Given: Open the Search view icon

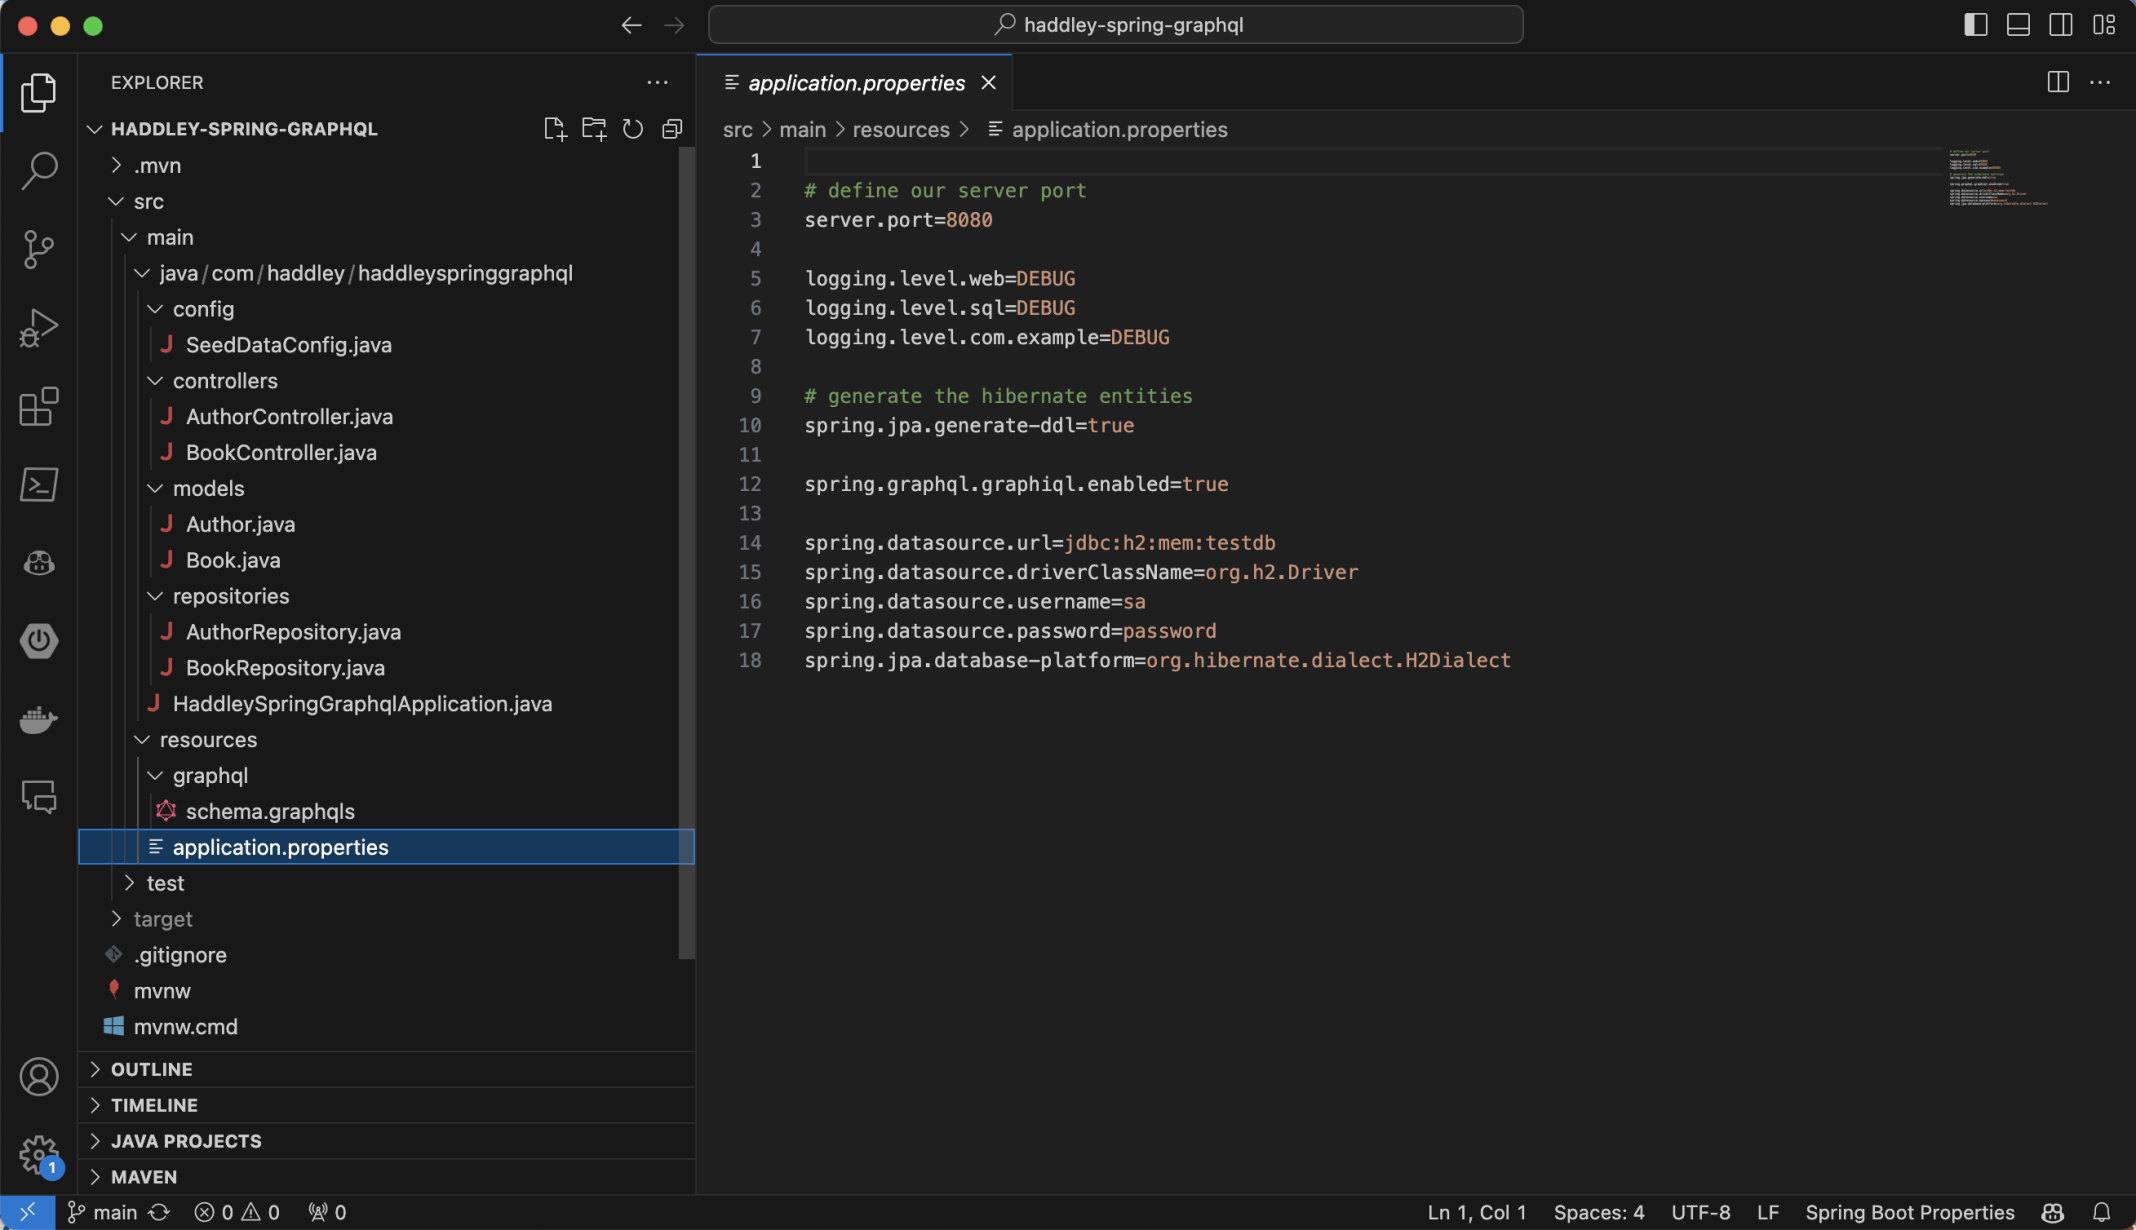Looking at the screenshot, I should (38, 170).
